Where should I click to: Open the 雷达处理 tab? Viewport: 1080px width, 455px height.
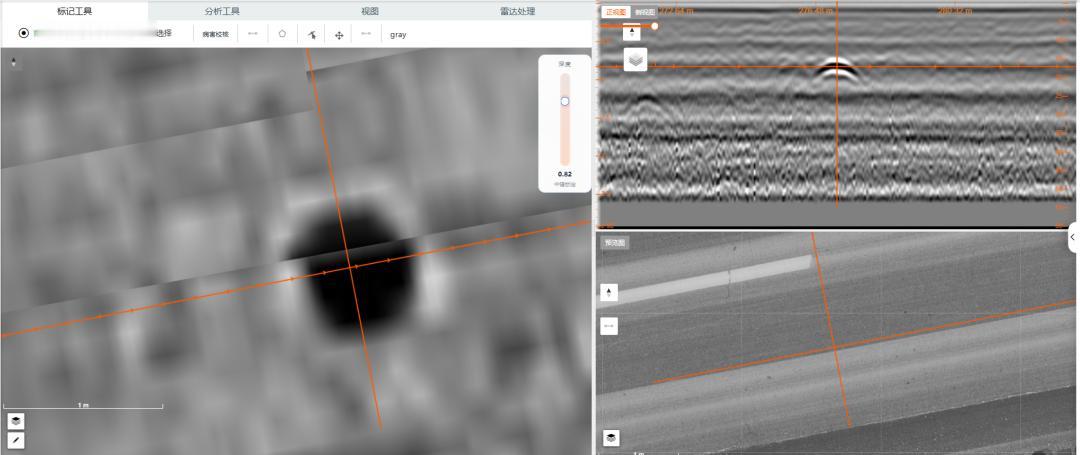click(x=517, y=11)
